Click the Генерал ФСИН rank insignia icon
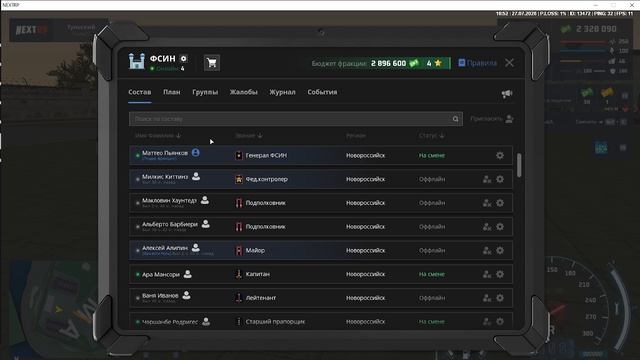Viewport: 640px width, 360px height. pyautogui.click(x=239, y=156)
